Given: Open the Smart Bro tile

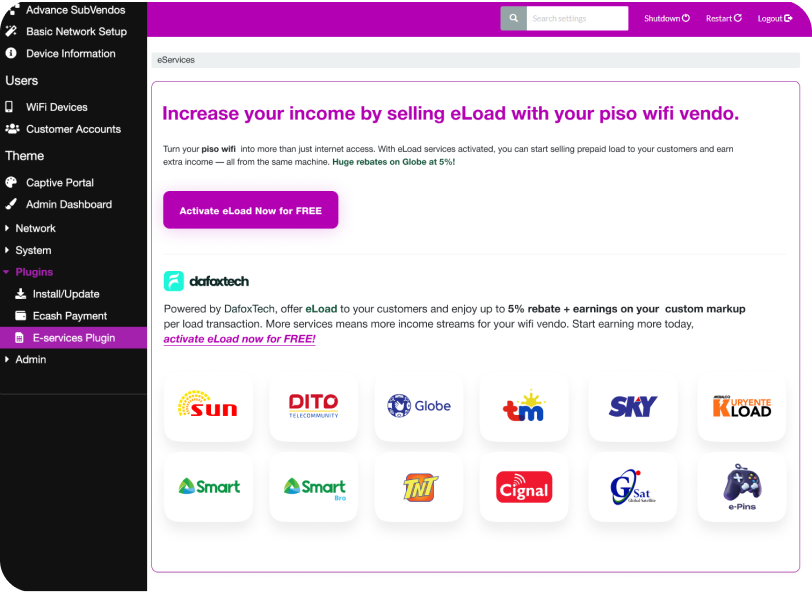Looking at the screenshot, I should (313, 487).
